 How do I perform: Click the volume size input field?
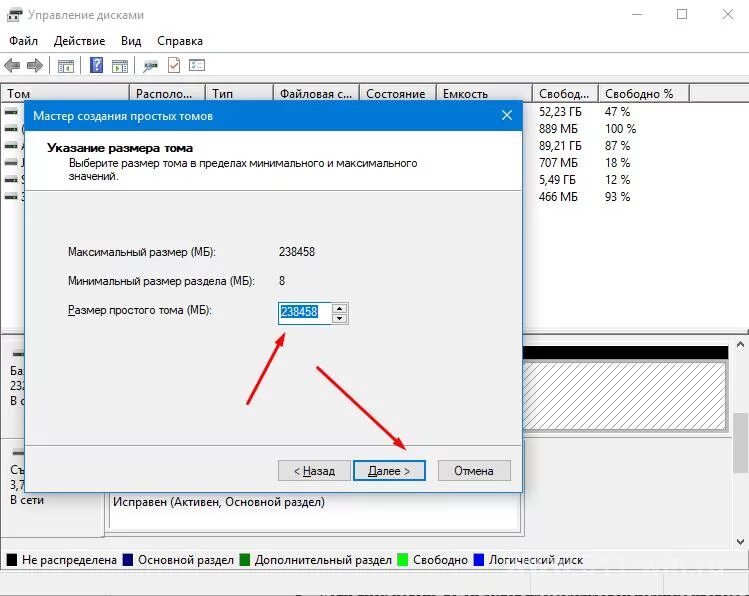click(x=304, y=313)
